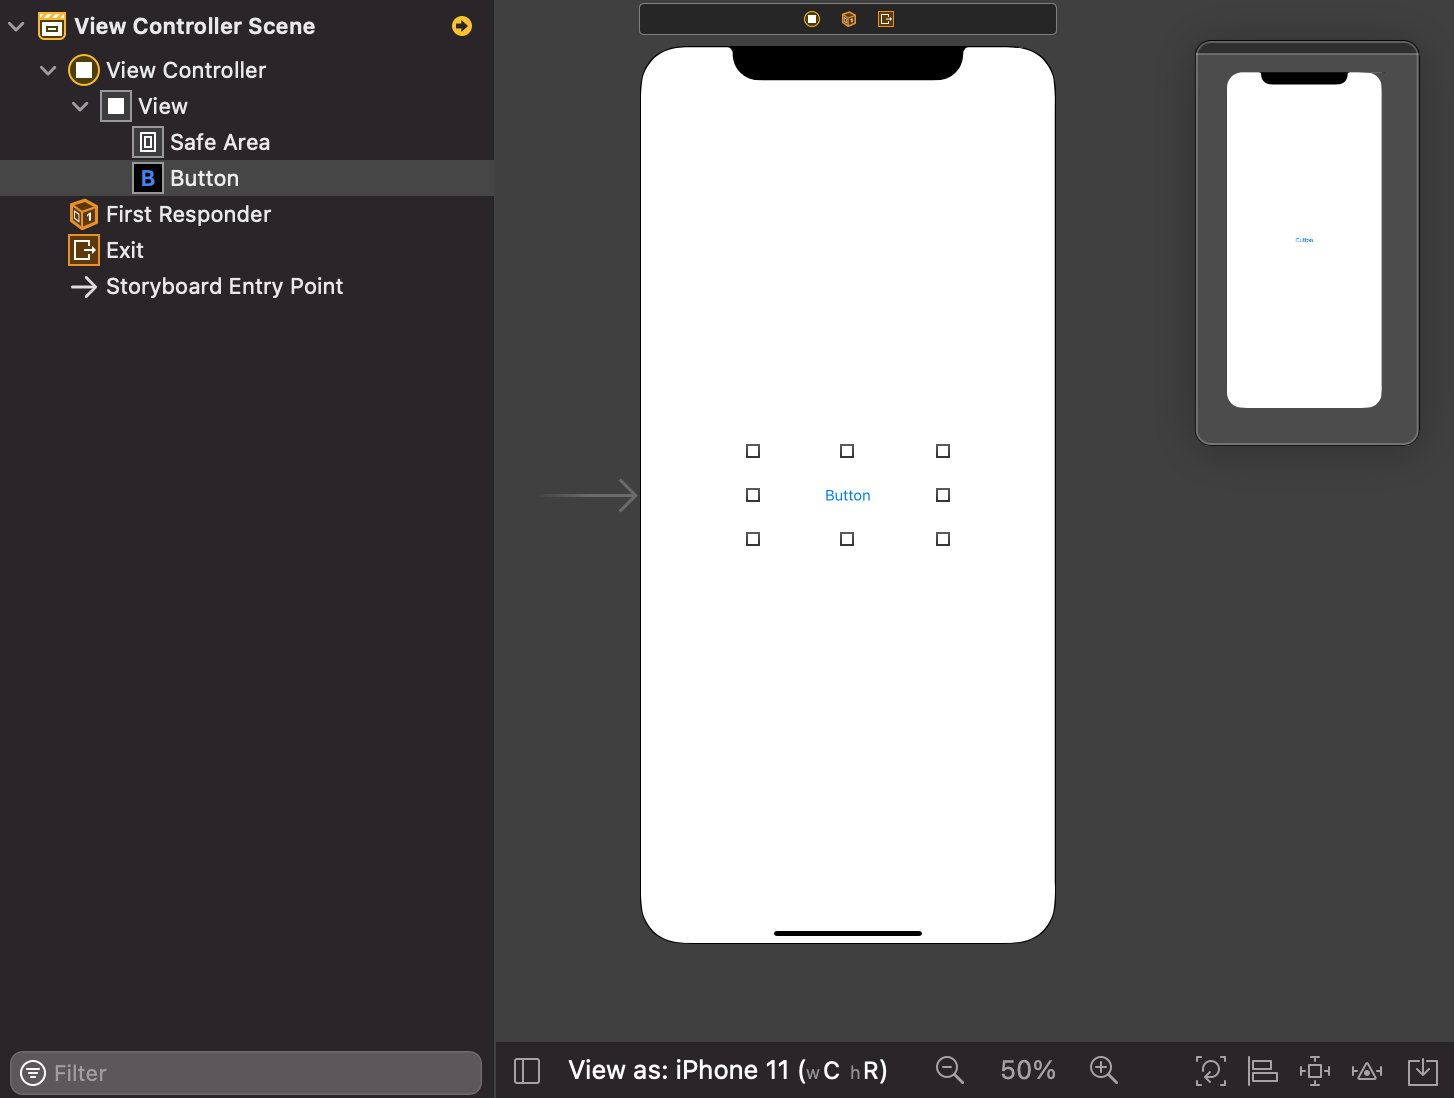Open the Align constraints tool

click(1262, 1070)
